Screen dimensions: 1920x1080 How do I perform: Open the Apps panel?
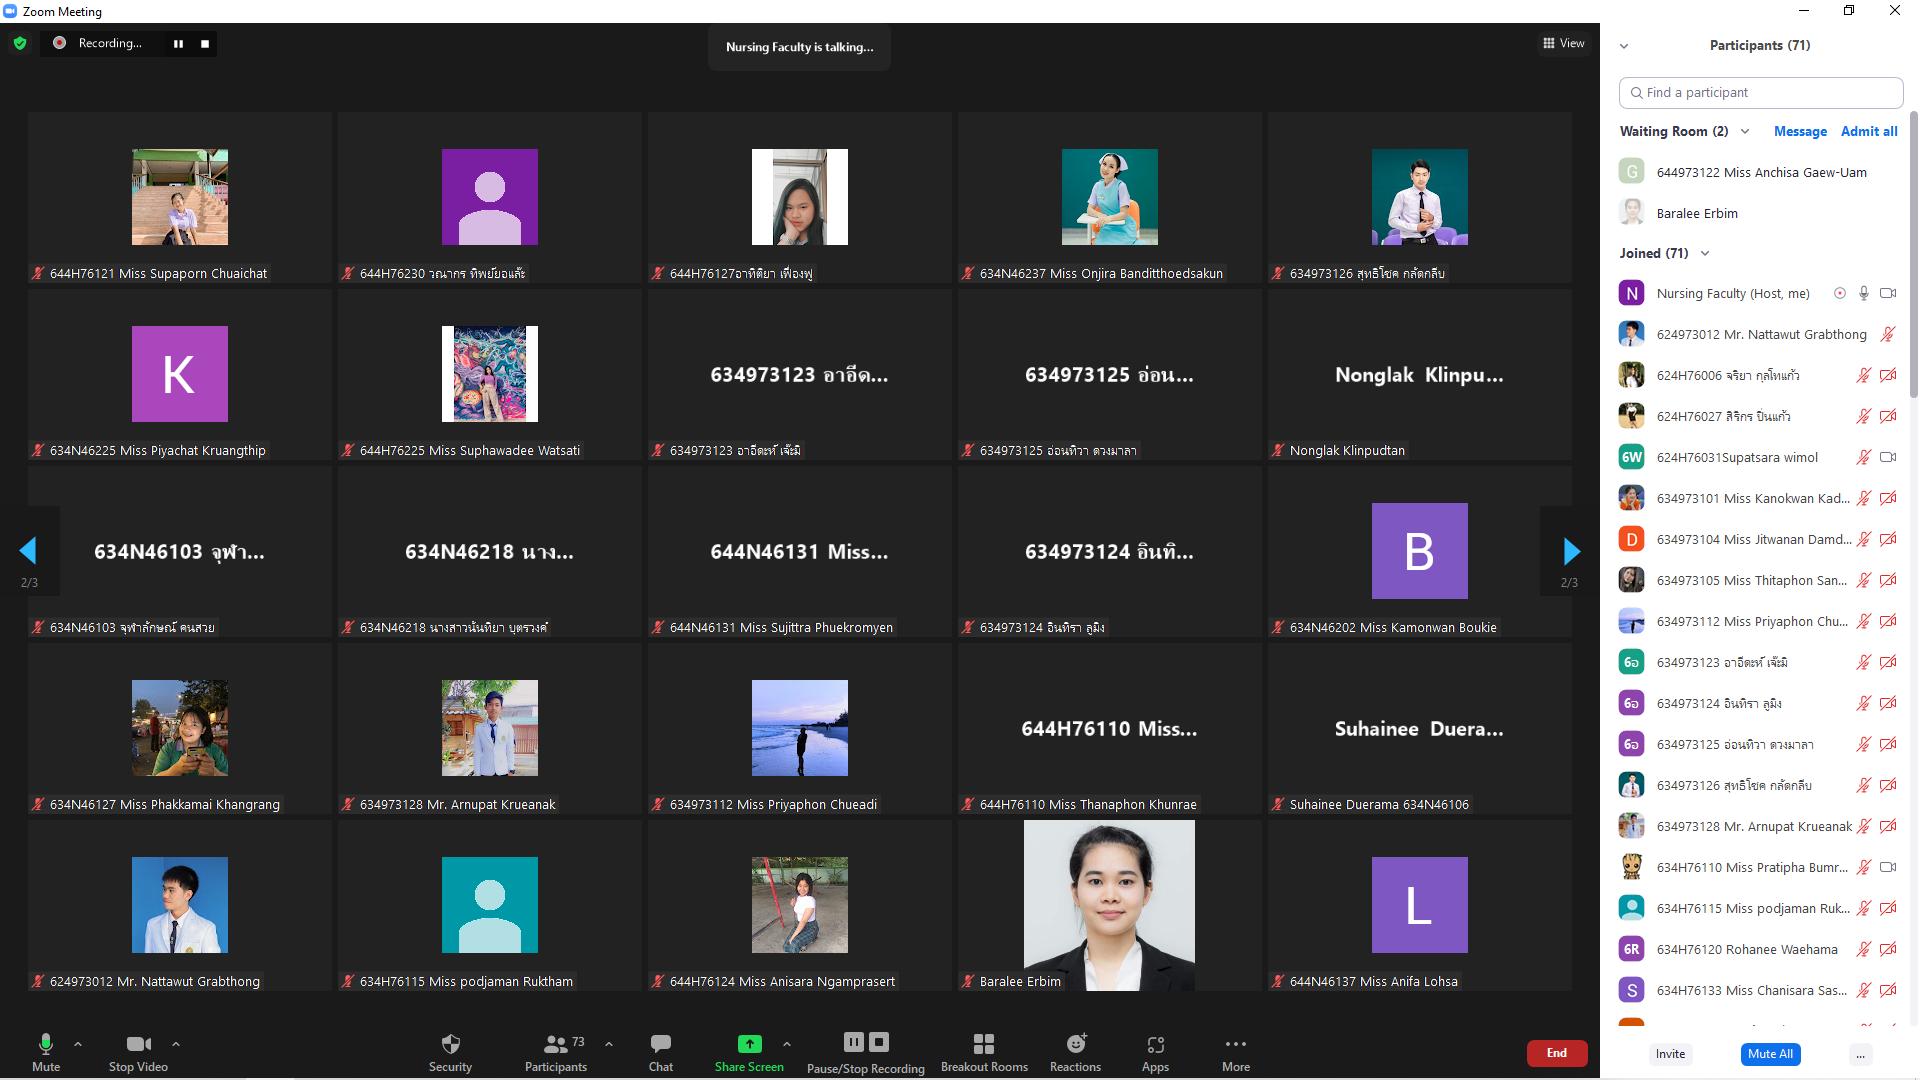1155,1045
